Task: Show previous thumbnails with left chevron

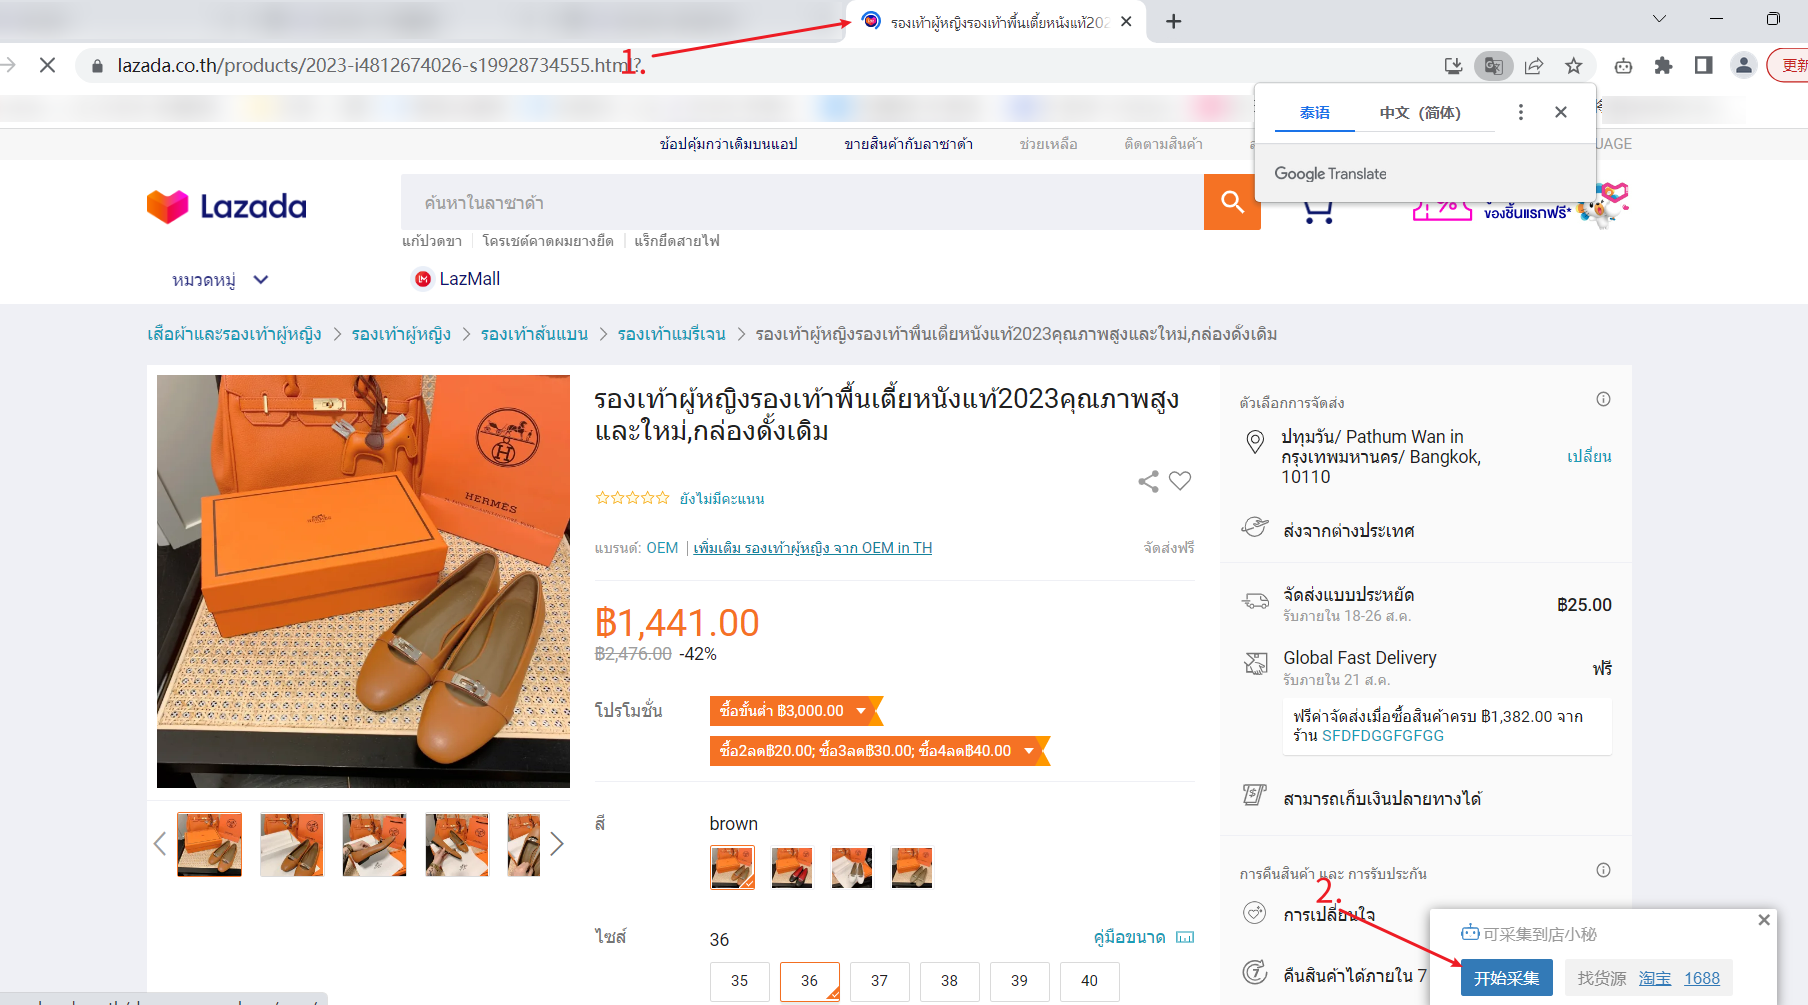Action: 160,844
